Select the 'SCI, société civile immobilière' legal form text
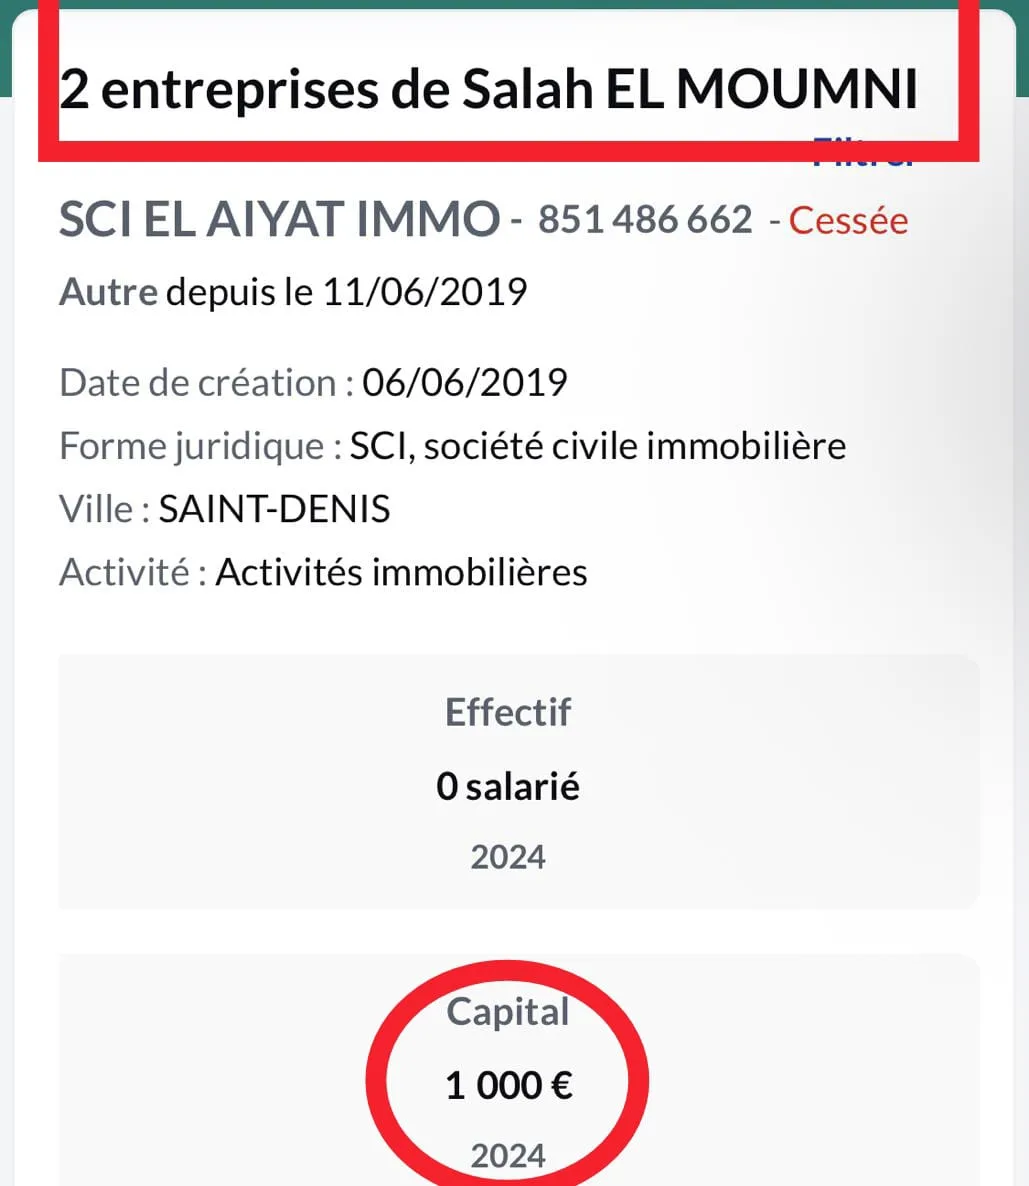 coord(597,446)
